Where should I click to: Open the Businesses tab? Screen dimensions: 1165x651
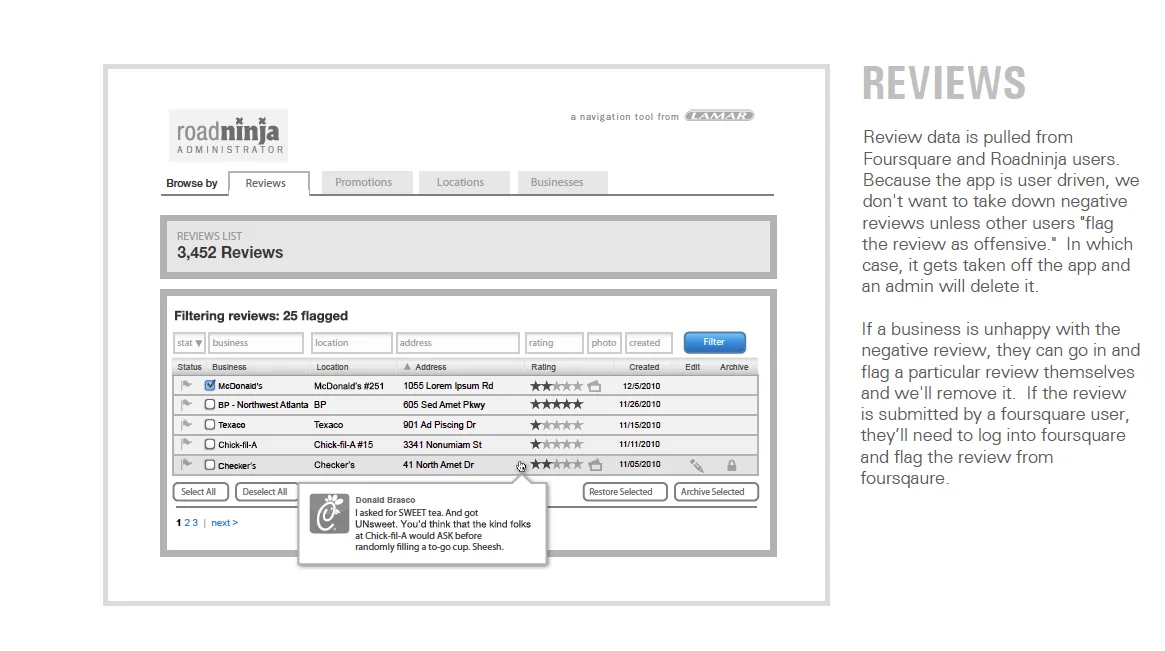(561, 182)
